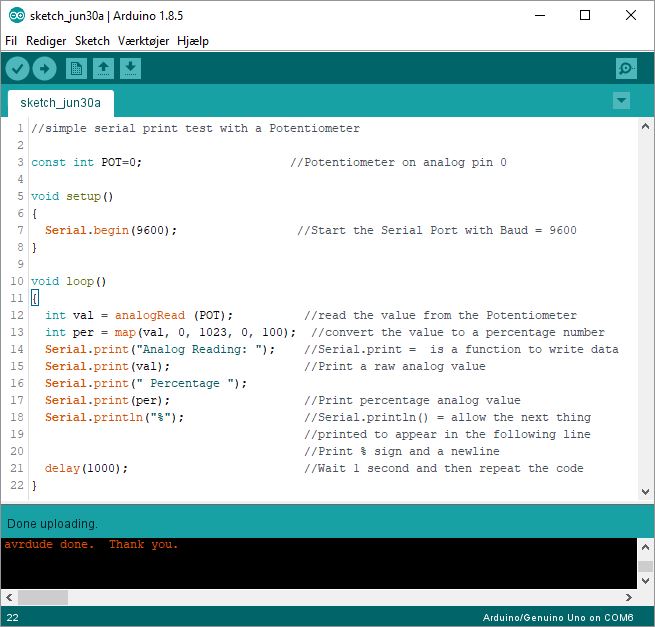
Task: Click '//Print % sign and a newline' comment
Action: click(401, 452)
